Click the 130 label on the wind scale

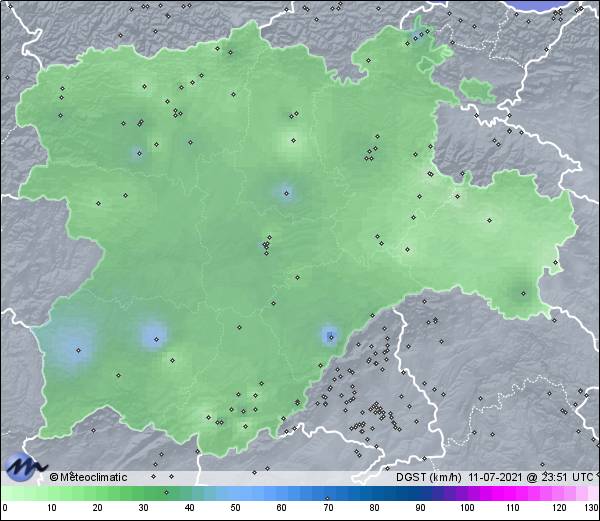coord(591,508)
